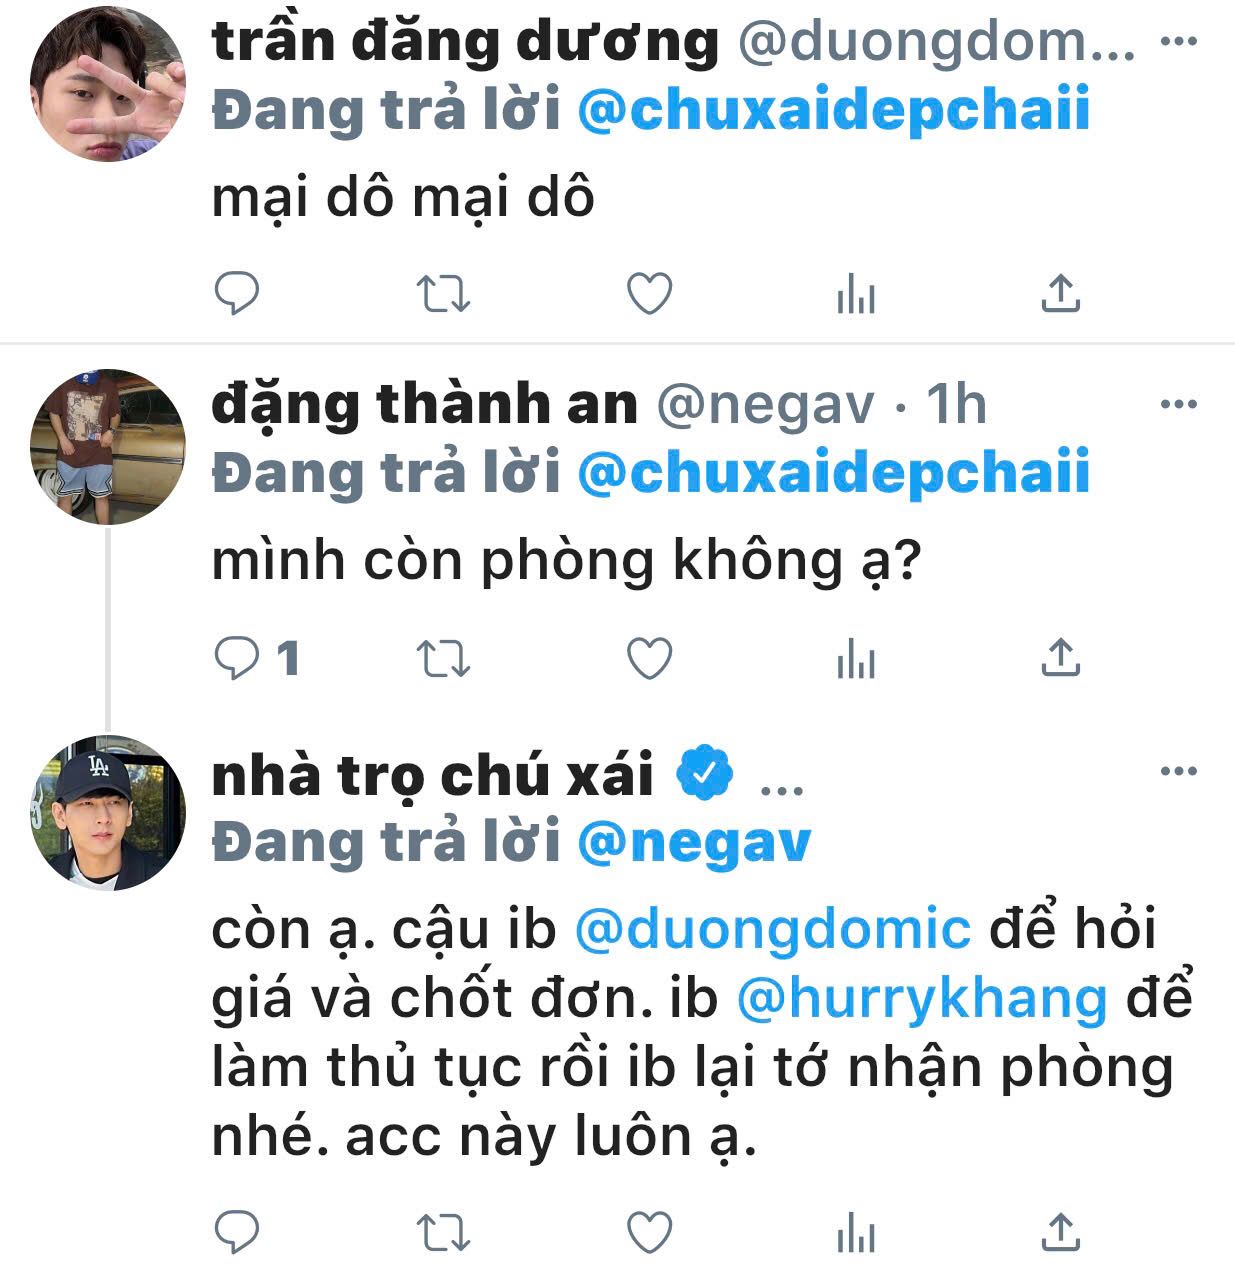
Task: Open the @duongdomic mention link
Action: click(x=773, y=929)
